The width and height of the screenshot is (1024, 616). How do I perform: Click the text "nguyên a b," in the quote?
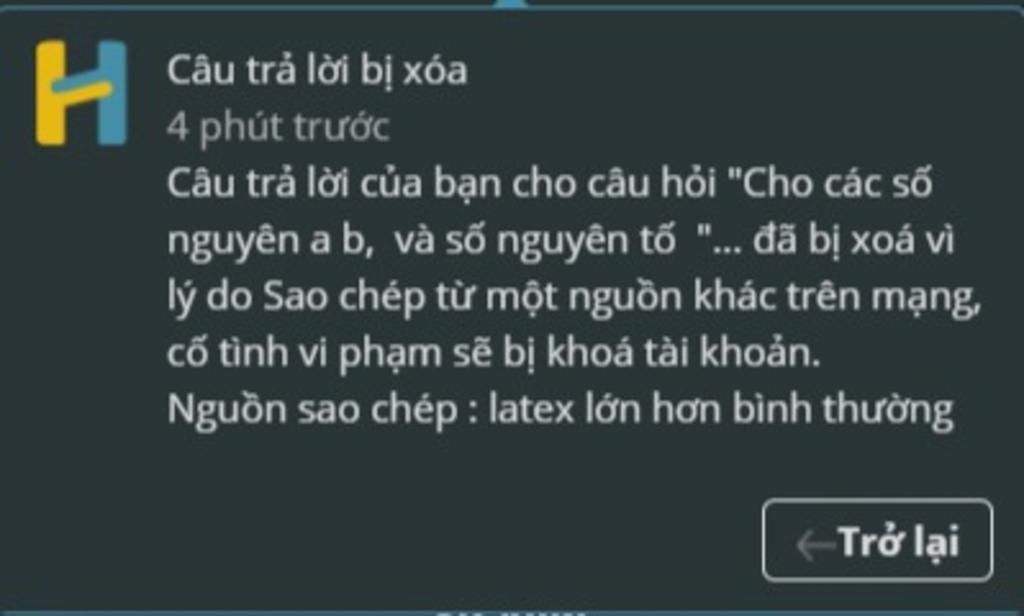270,240
